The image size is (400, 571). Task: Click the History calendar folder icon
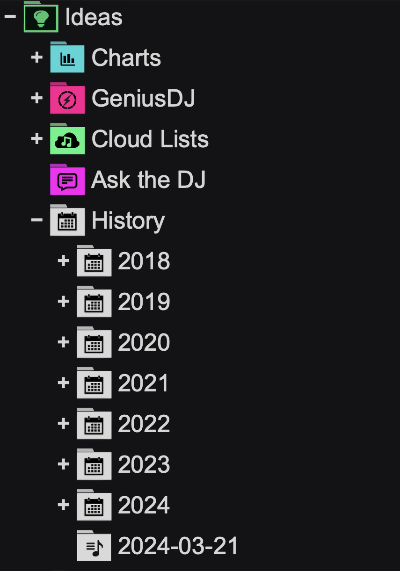[x=67, y=220]
